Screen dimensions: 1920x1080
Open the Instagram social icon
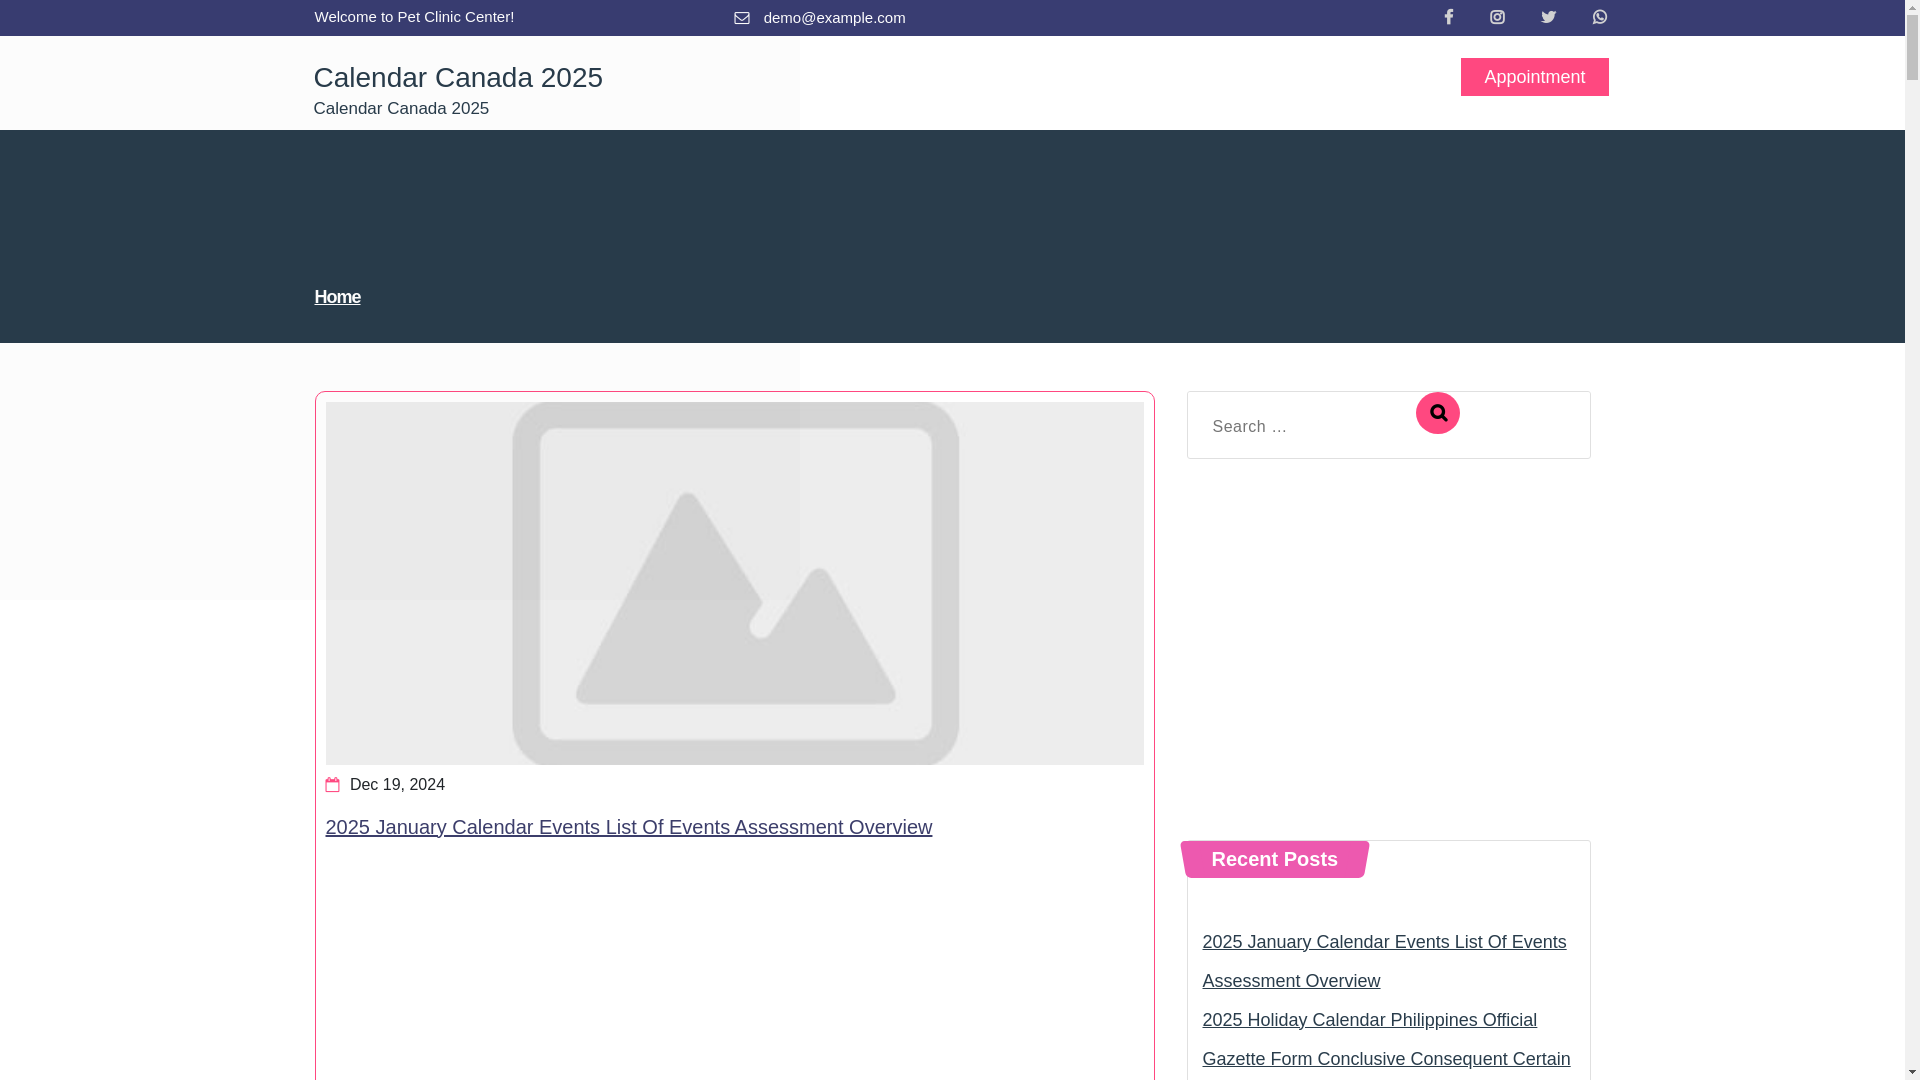pyautogui.click(x=1497, y=17)
